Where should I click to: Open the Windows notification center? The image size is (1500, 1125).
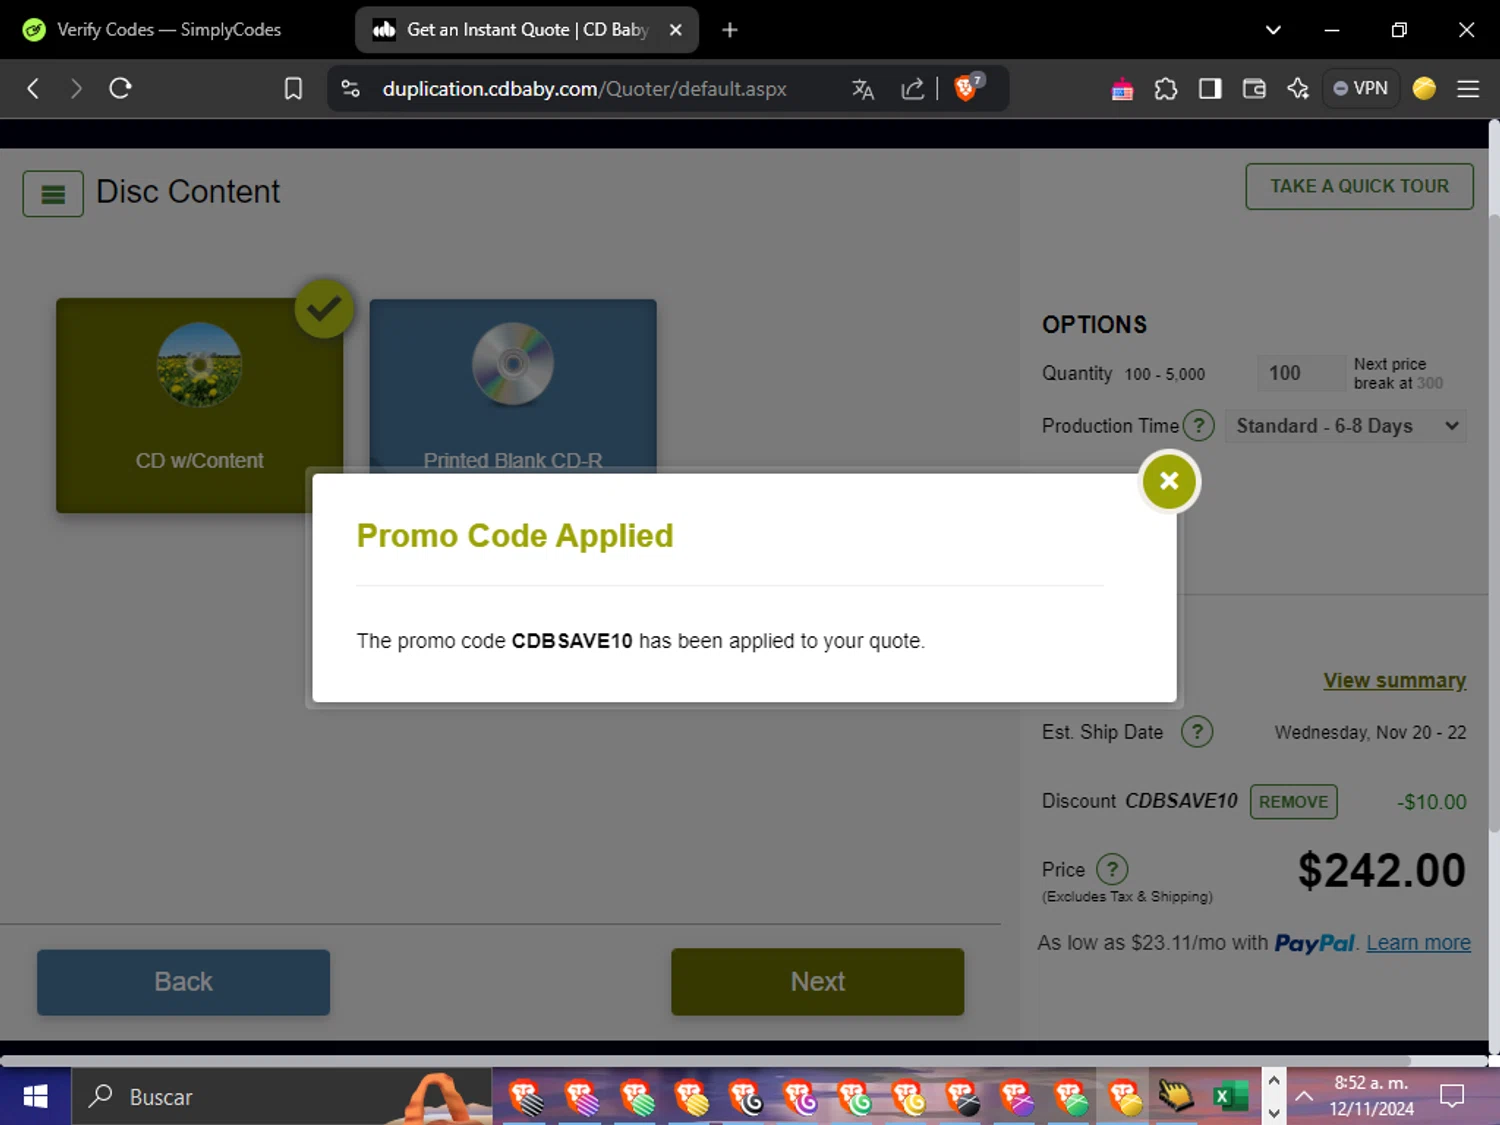pyautogui.click(x=1452, y=1097)
